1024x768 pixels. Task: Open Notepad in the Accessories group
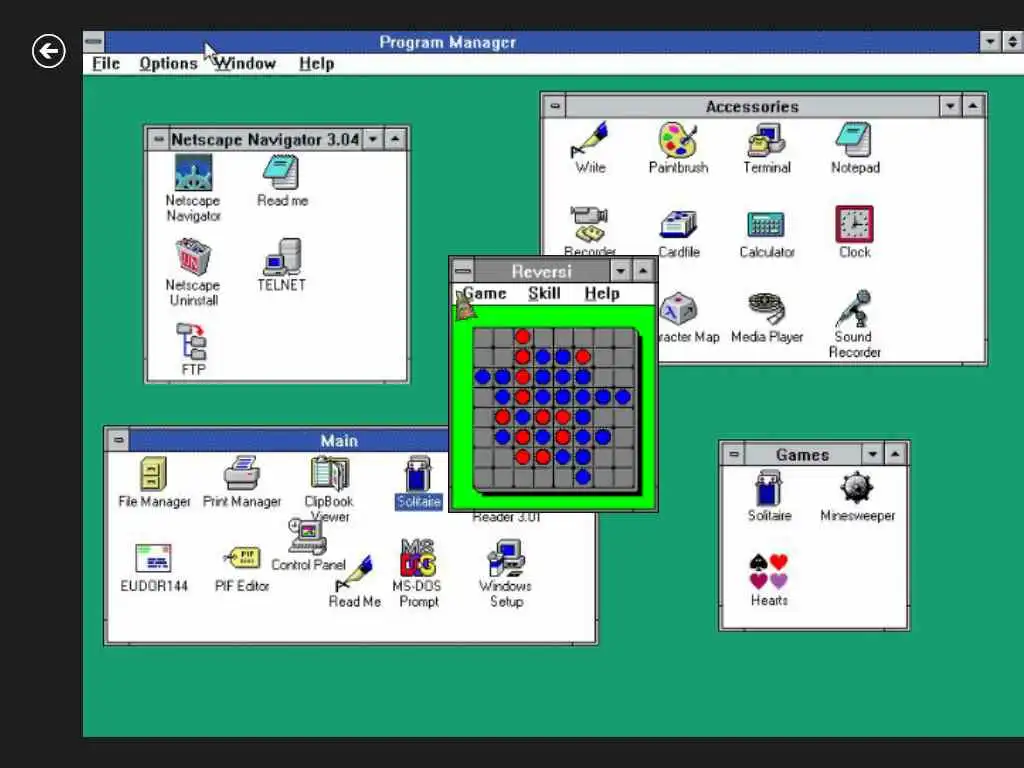(x=854, y=140)
